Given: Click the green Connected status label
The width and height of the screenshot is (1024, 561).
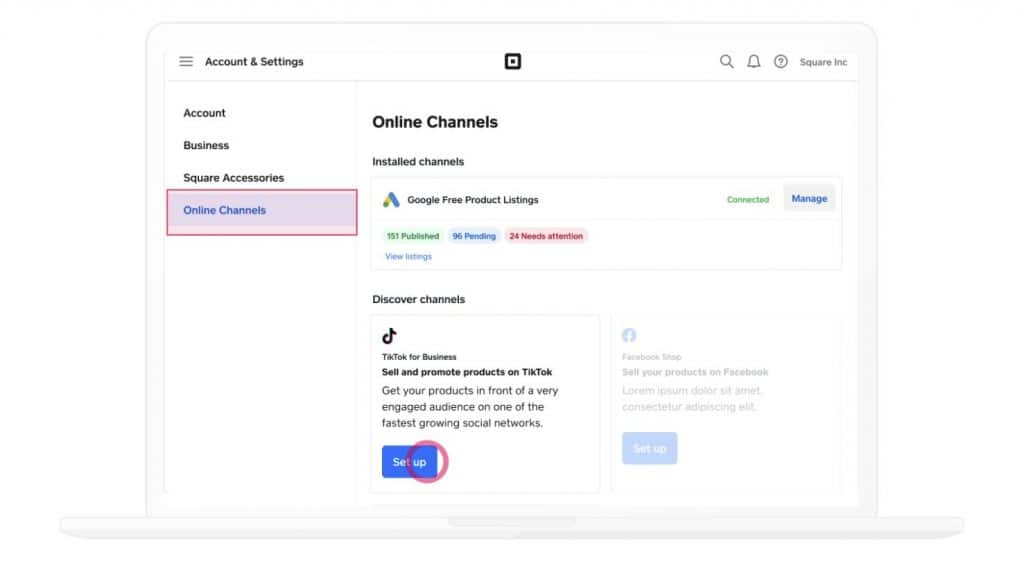Looking at the screenshot, I should (x=748, y=200).
